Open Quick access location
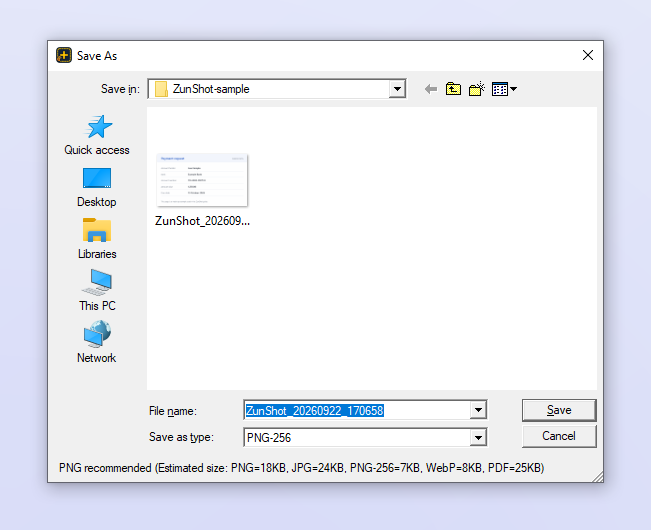 click(97, 135)
